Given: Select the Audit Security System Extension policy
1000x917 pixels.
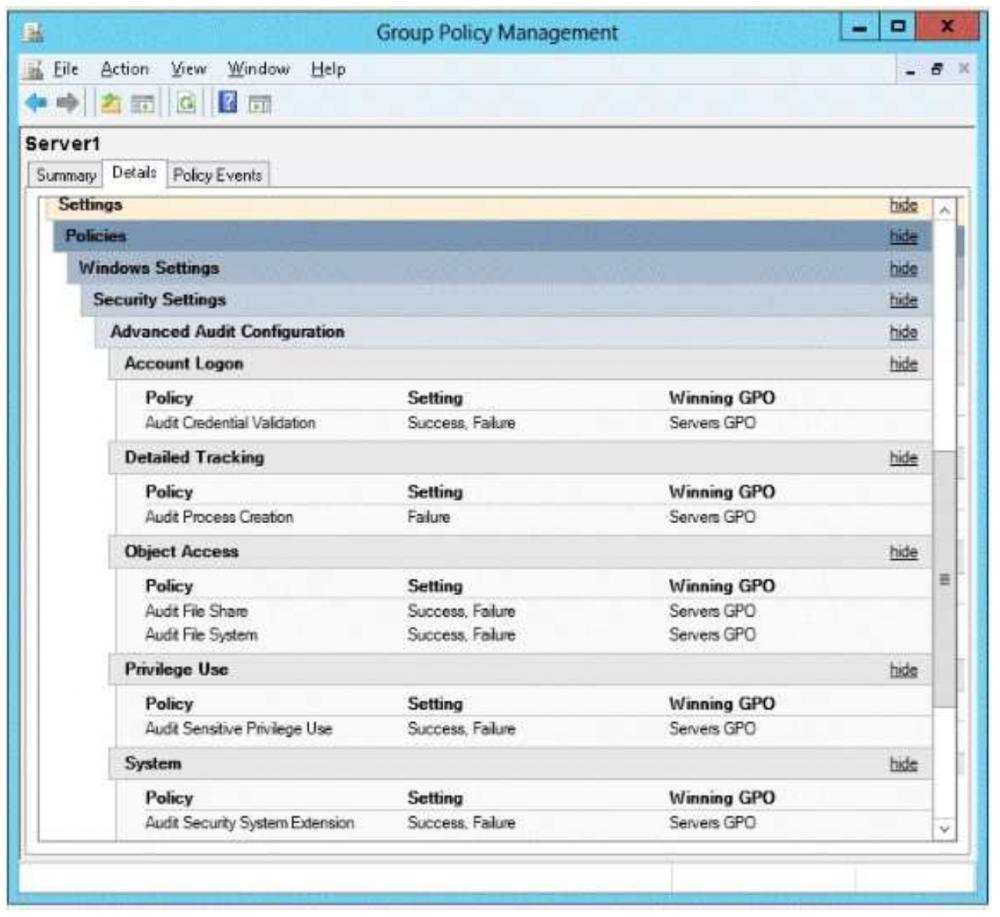Looking at the screenshot, I should pos(249,823).
